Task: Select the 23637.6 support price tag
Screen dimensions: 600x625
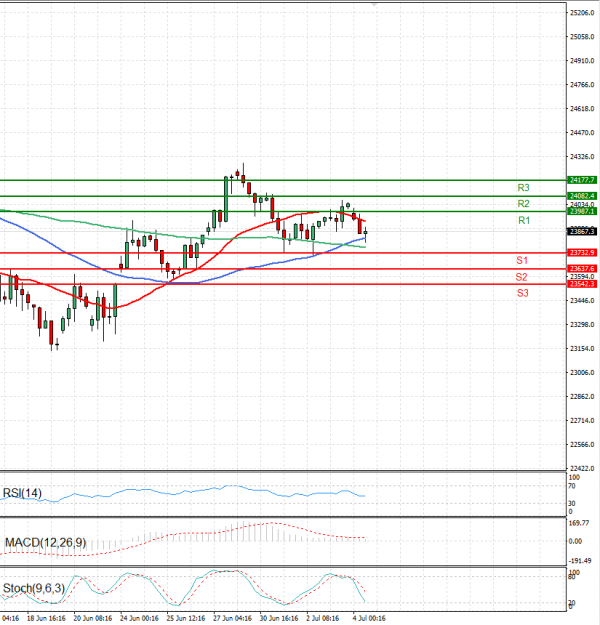Action: coord(582,269)
